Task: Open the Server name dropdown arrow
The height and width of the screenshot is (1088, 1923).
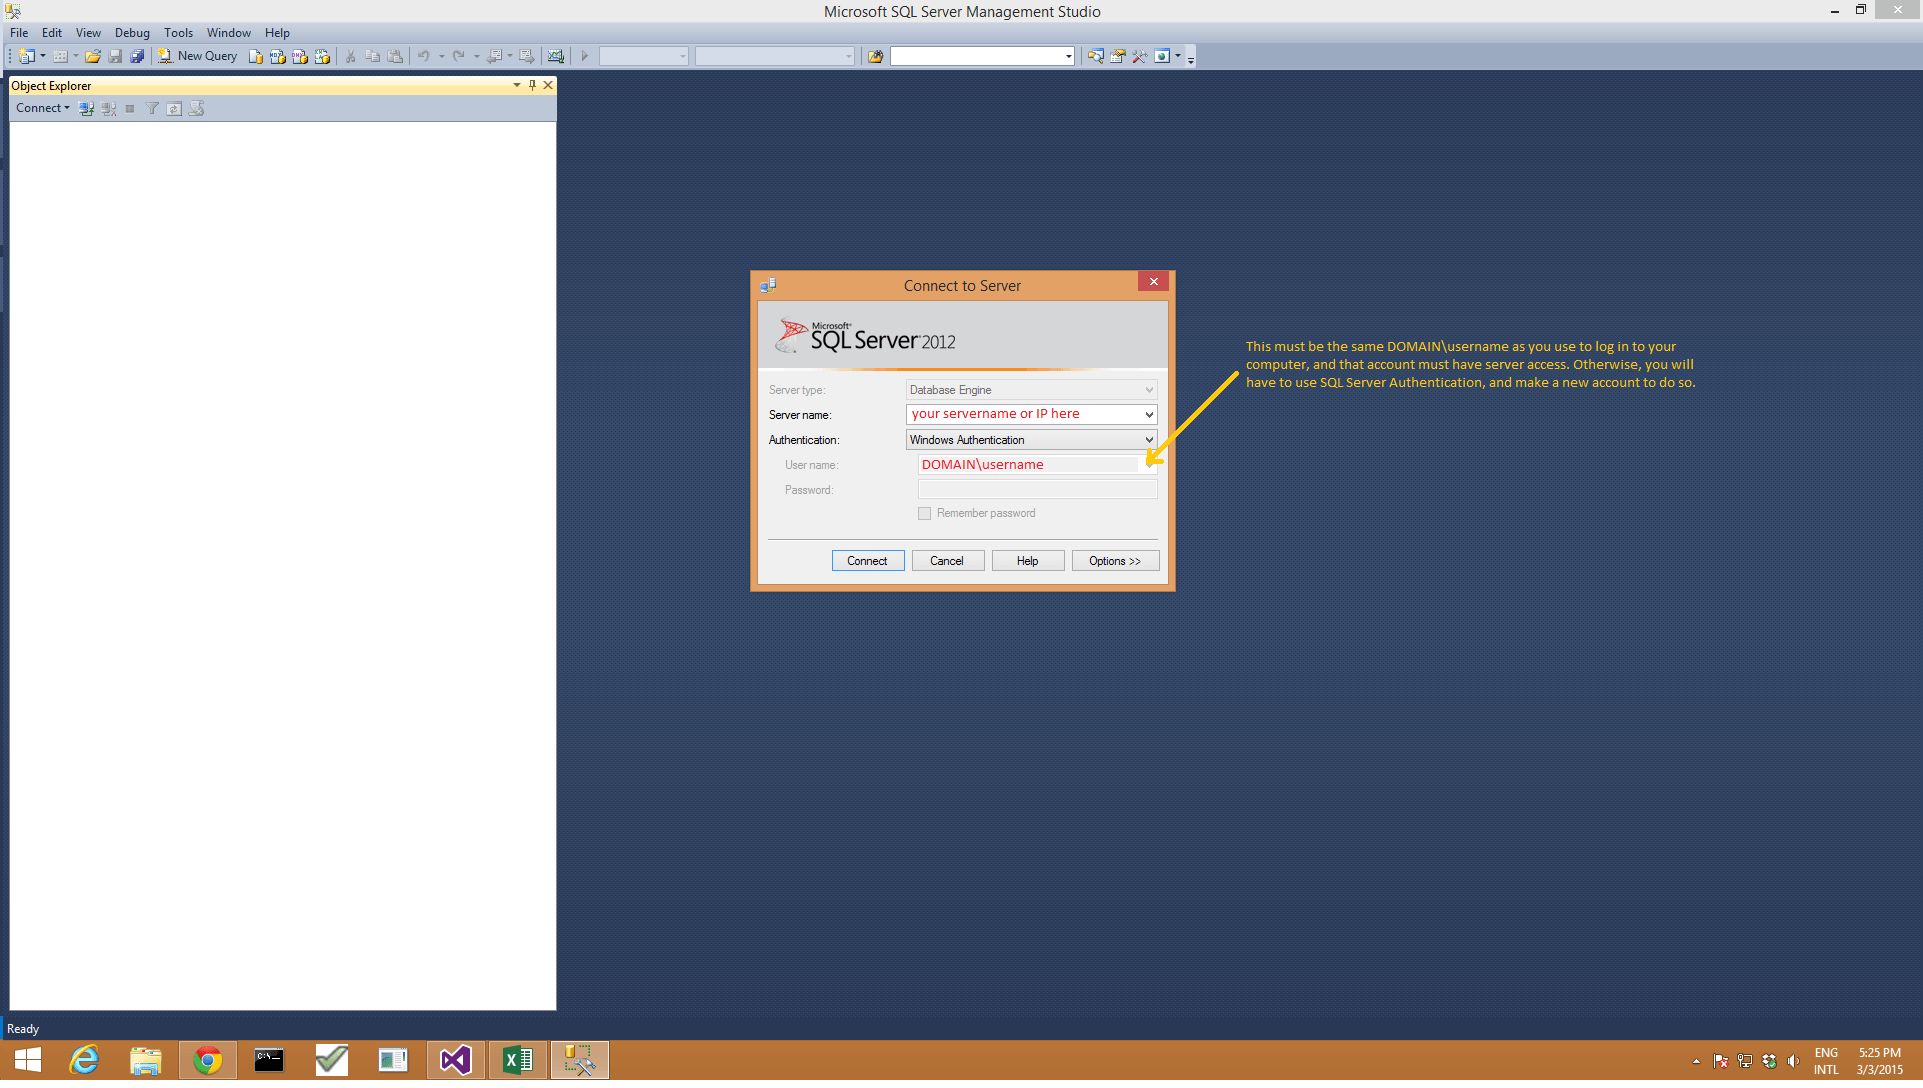Action: pos(1149,415)
